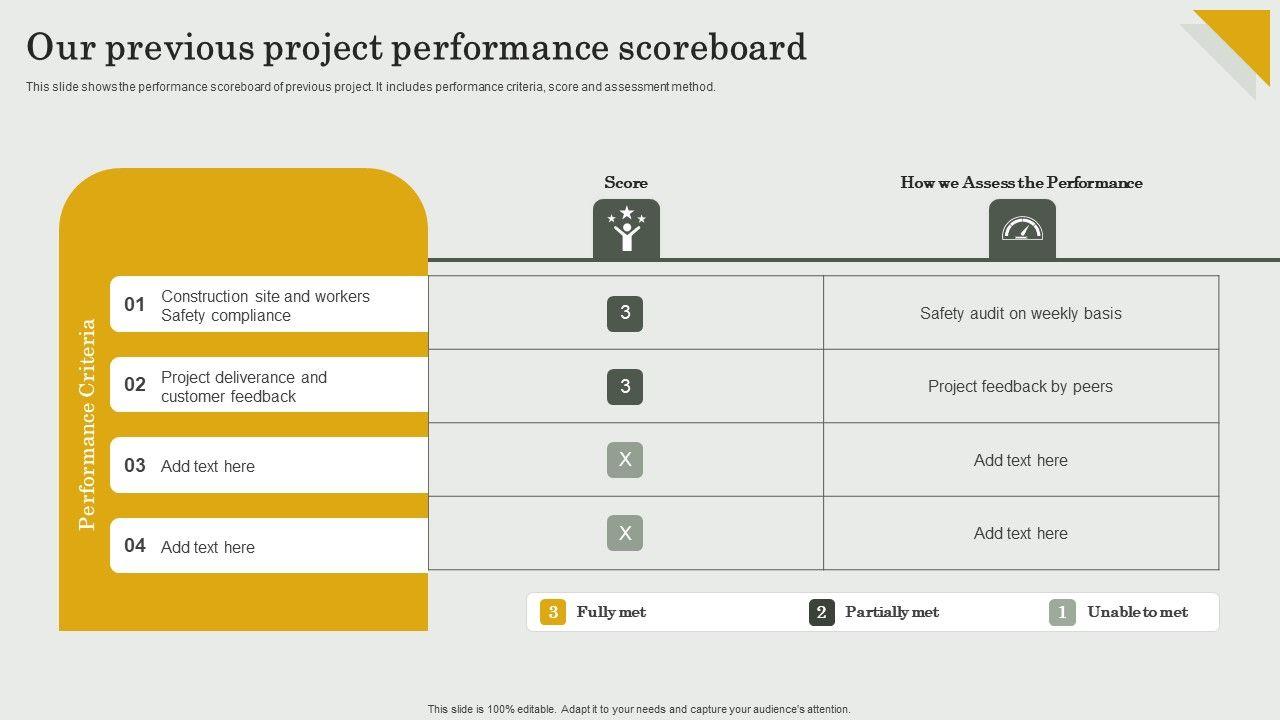The height and width of the screenshot is (720, 1280).
Task: Click the Safety audit on weekly basis cell
Action: (1021, 314)
